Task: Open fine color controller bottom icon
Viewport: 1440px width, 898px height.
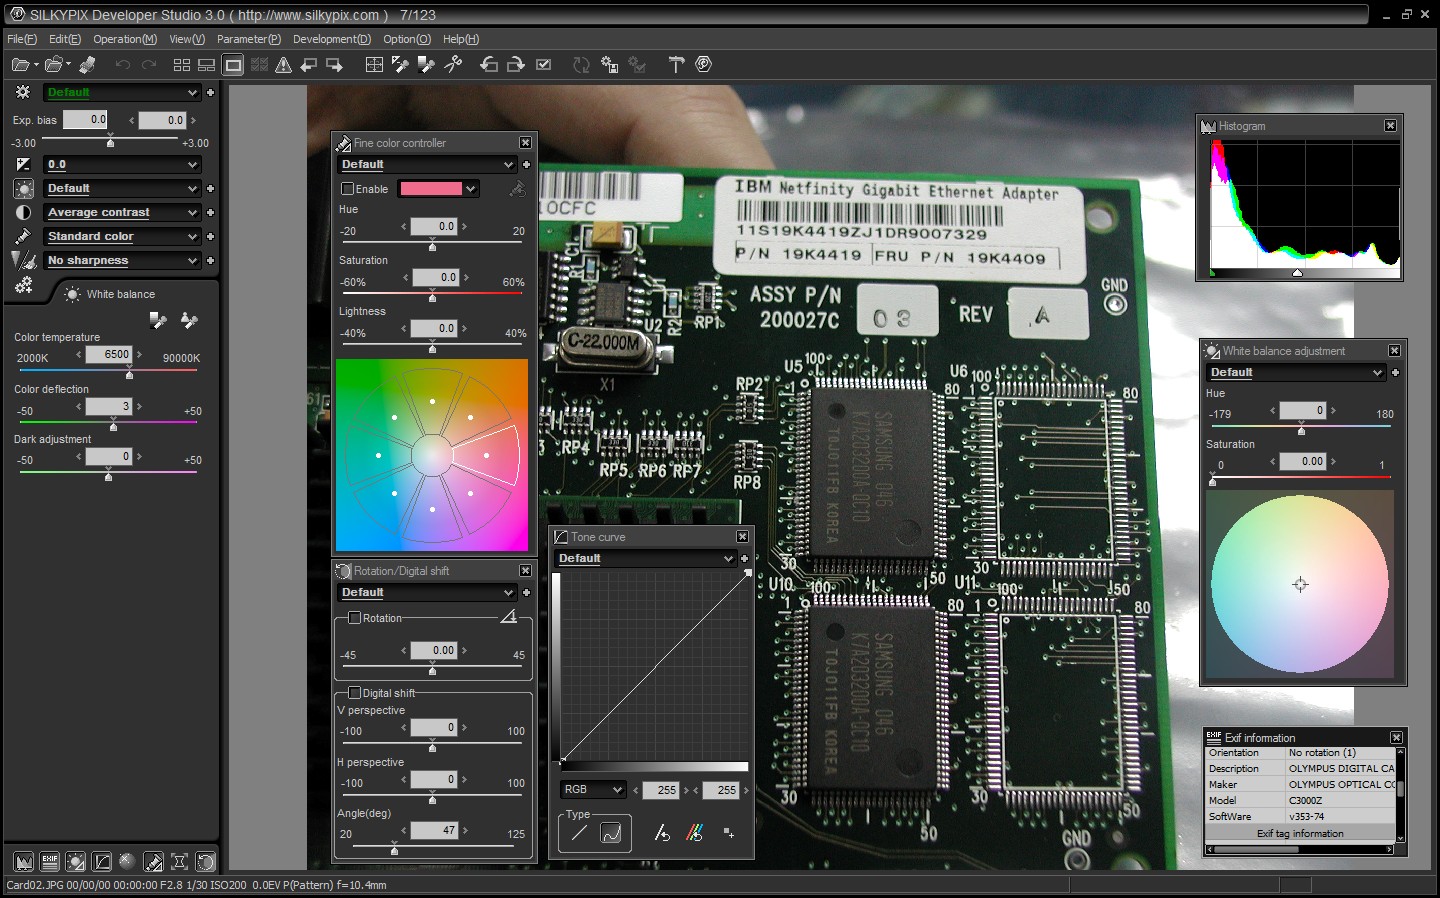Action: (x=153, y=862)
